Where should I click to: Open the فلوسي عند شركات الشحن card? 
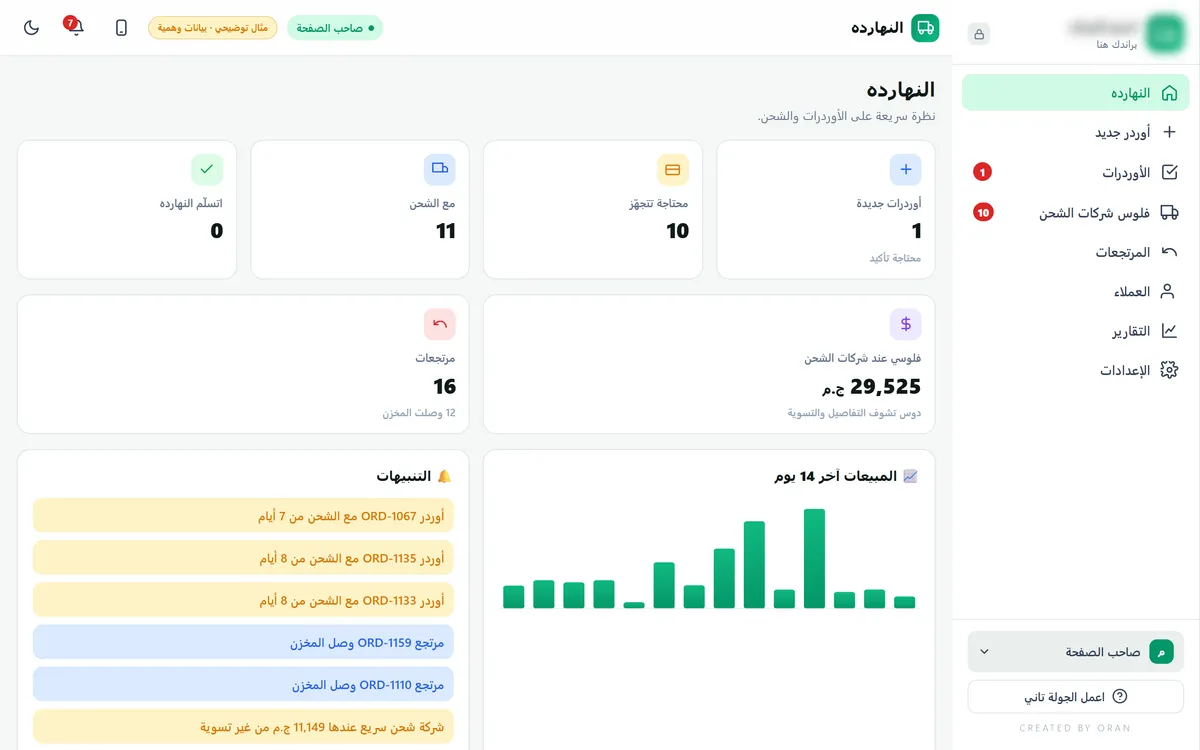709,364
